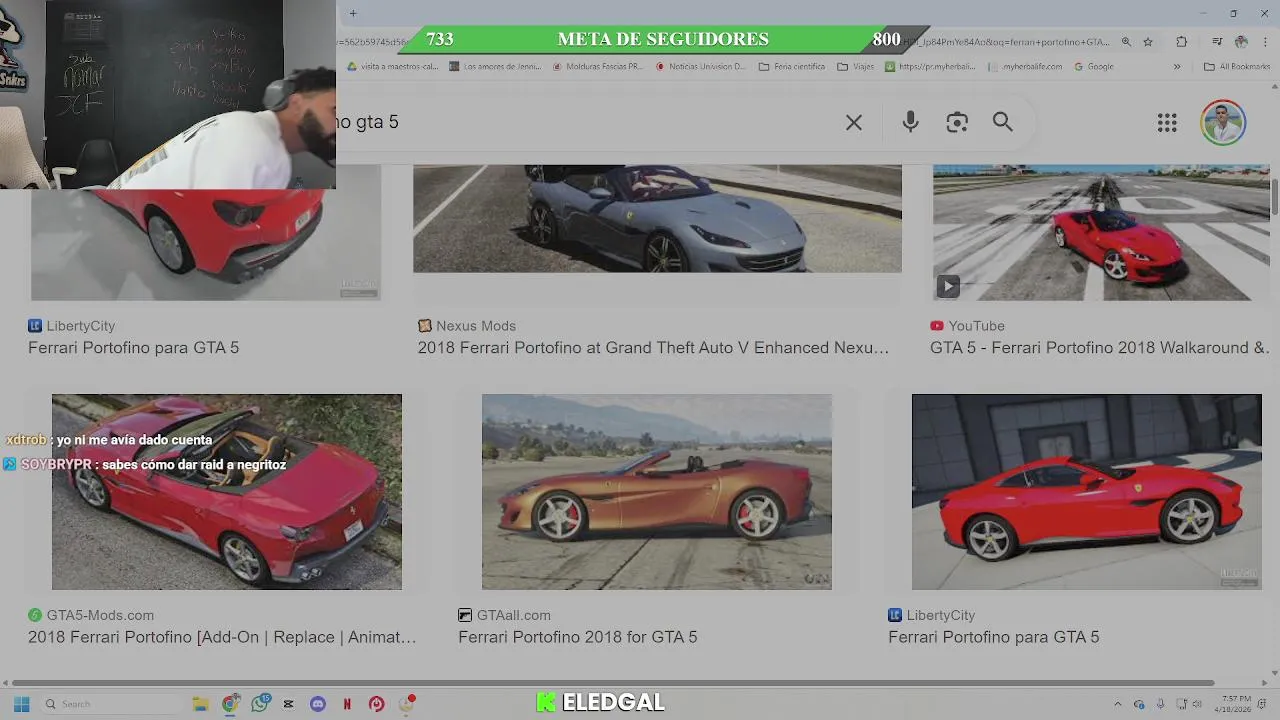
Task: Click the GTAall.com source label
Action: point(505,615)
